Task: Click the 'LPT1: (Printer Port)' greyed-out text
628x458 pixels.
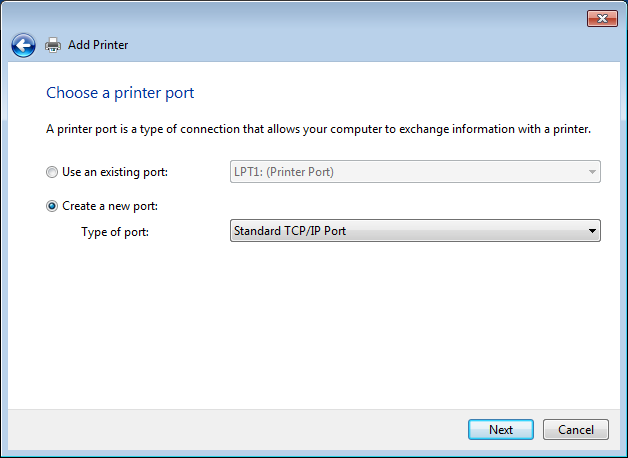Action: pyautogui.click(x=284, y=172)
